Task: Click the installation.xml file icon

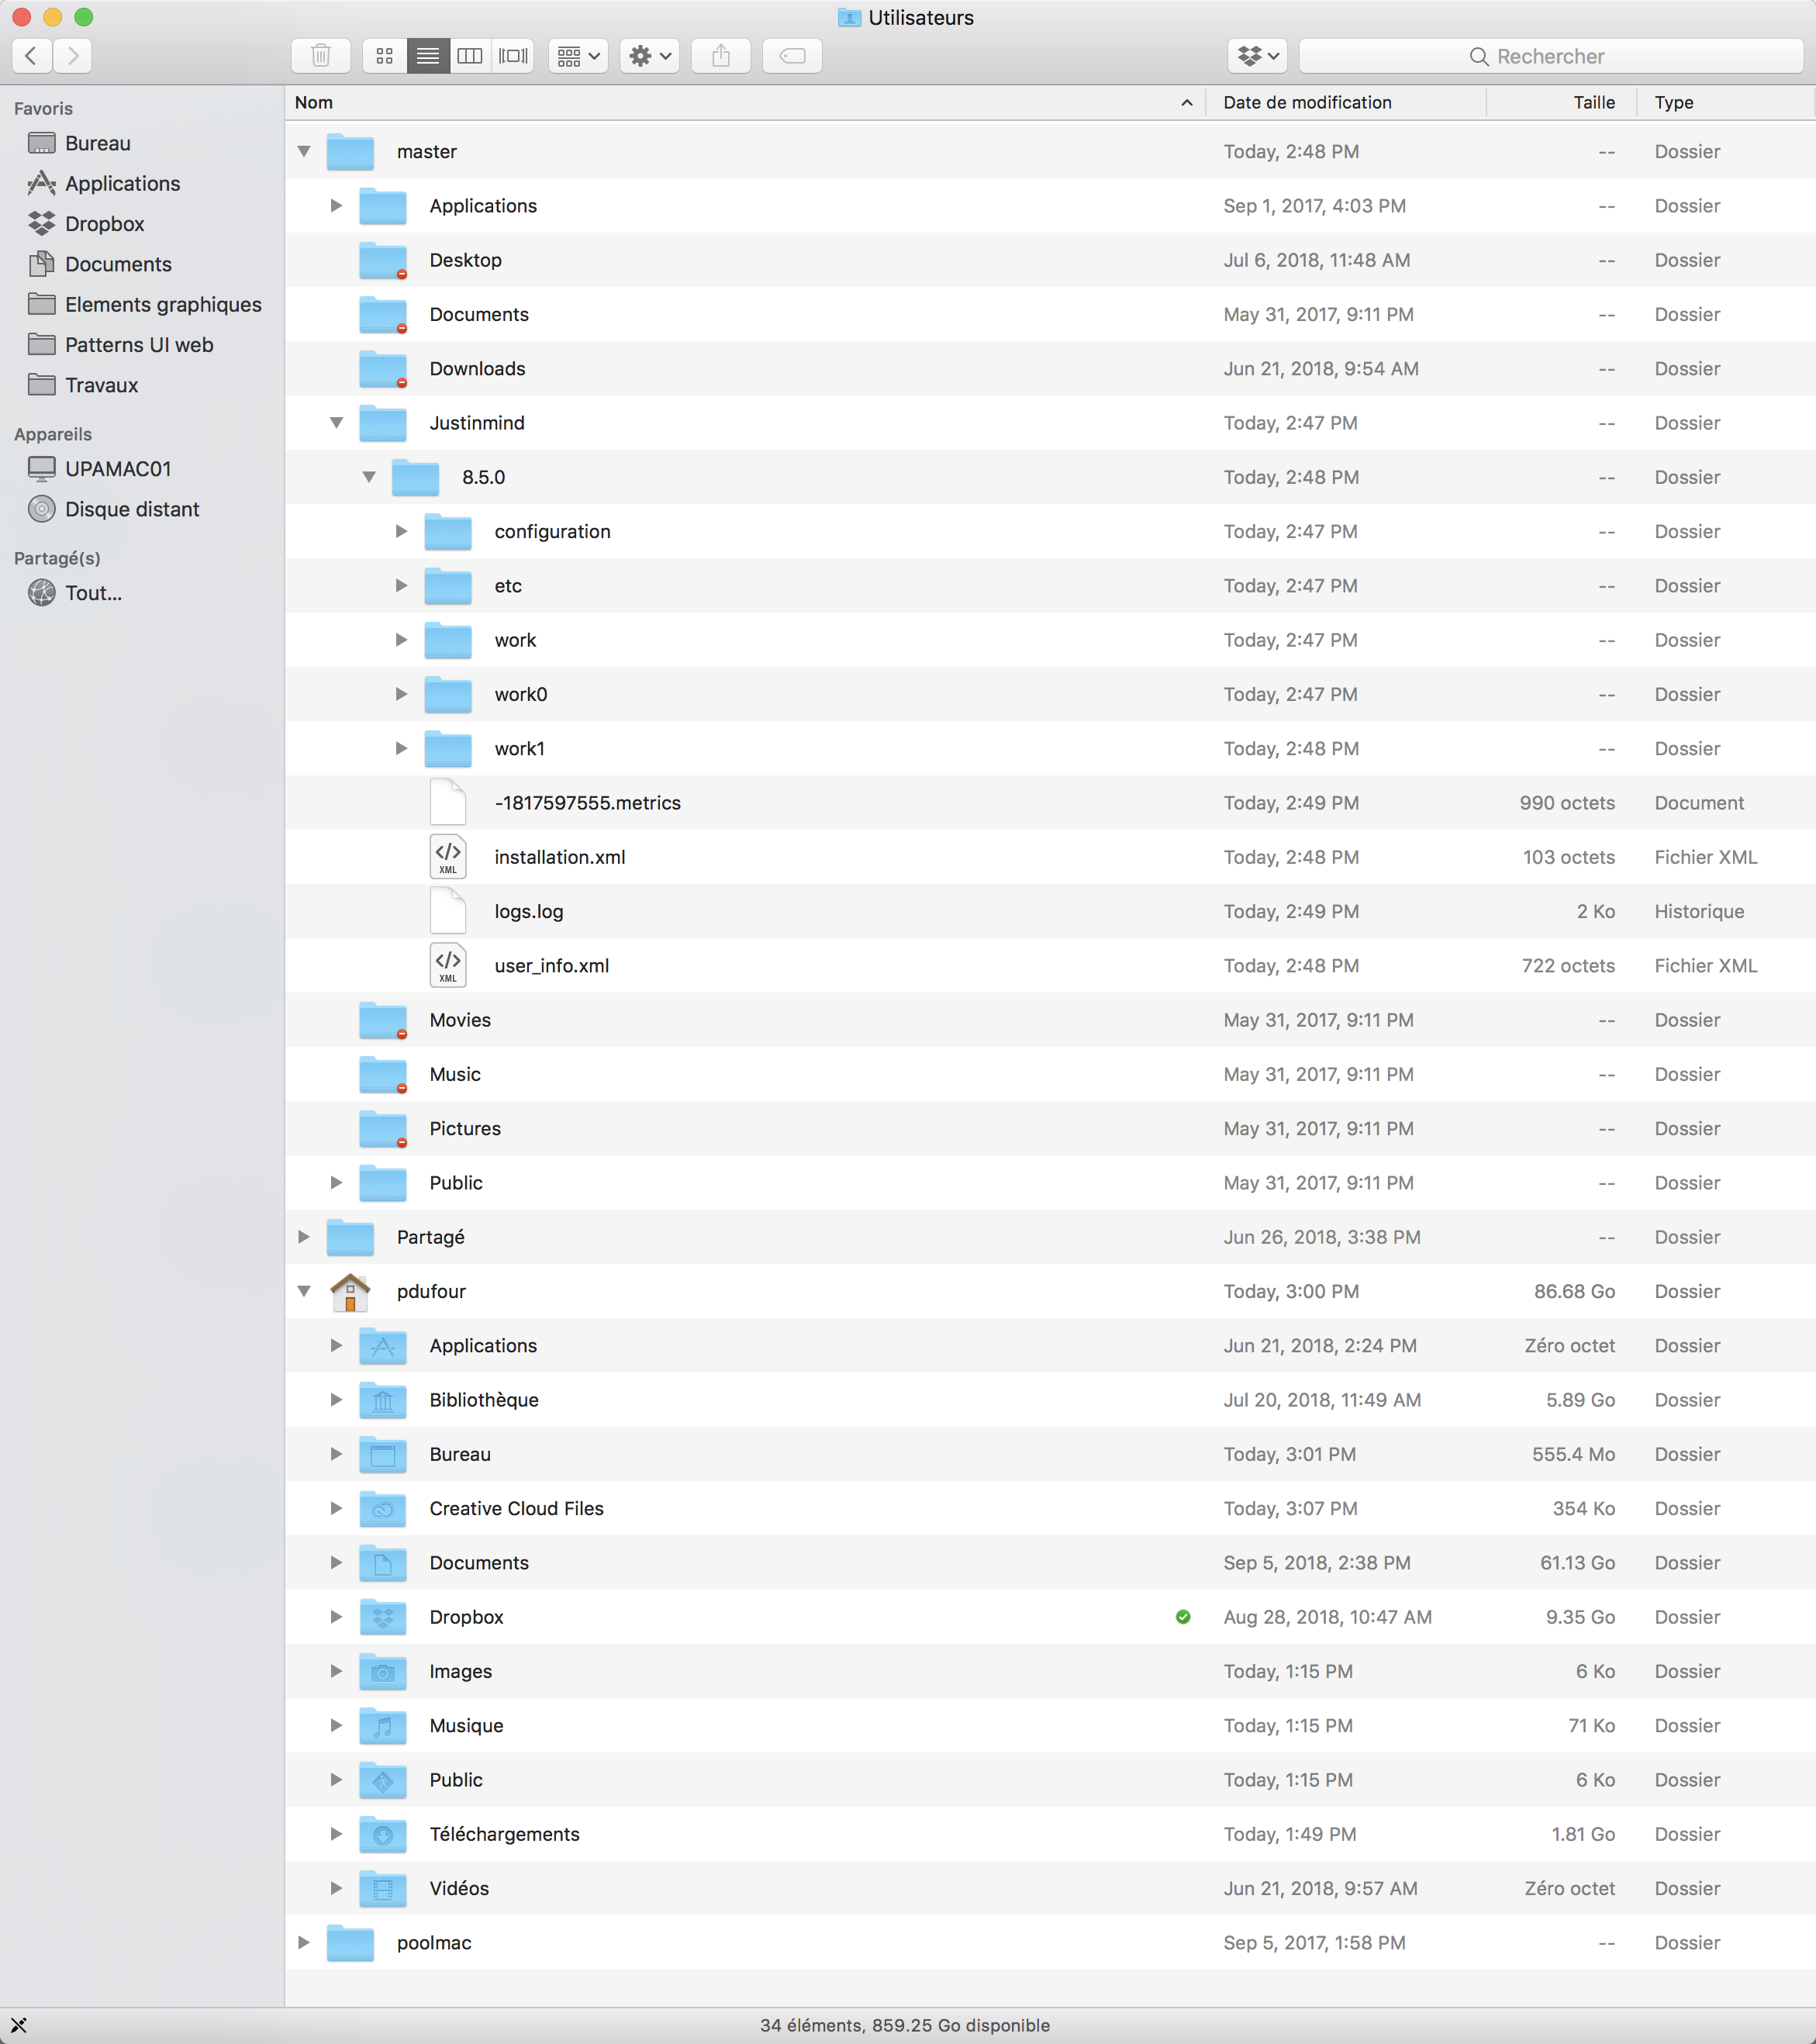Action: point(448,857)
